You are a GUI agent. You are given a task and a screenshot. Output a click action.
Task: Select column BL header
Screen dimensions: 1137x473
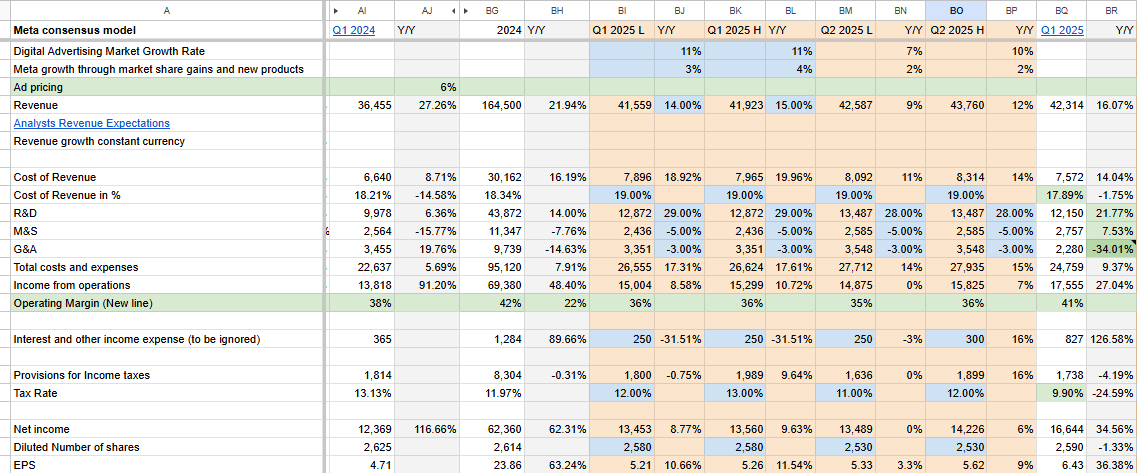[790, 11]
